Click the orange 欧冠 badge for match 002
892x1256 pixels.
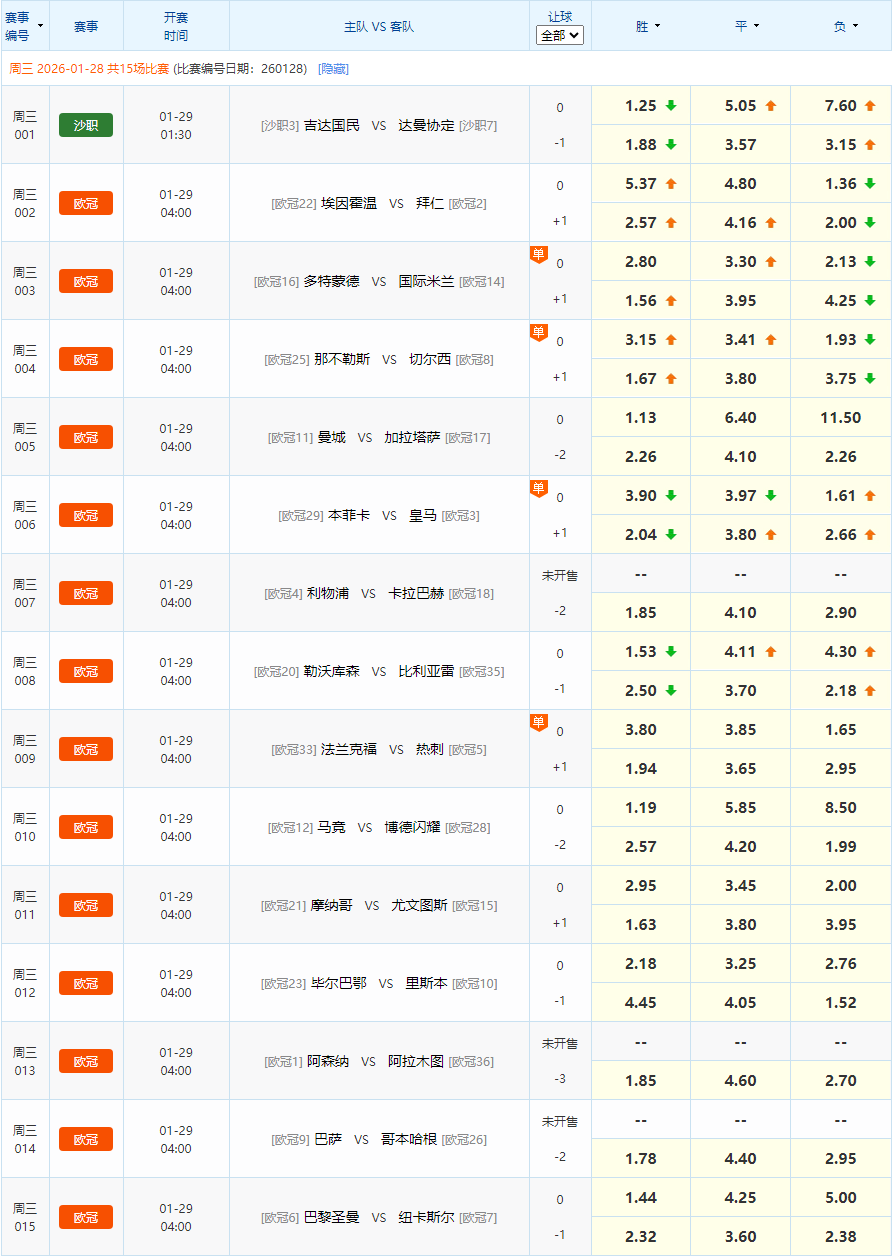click(86, 203)
